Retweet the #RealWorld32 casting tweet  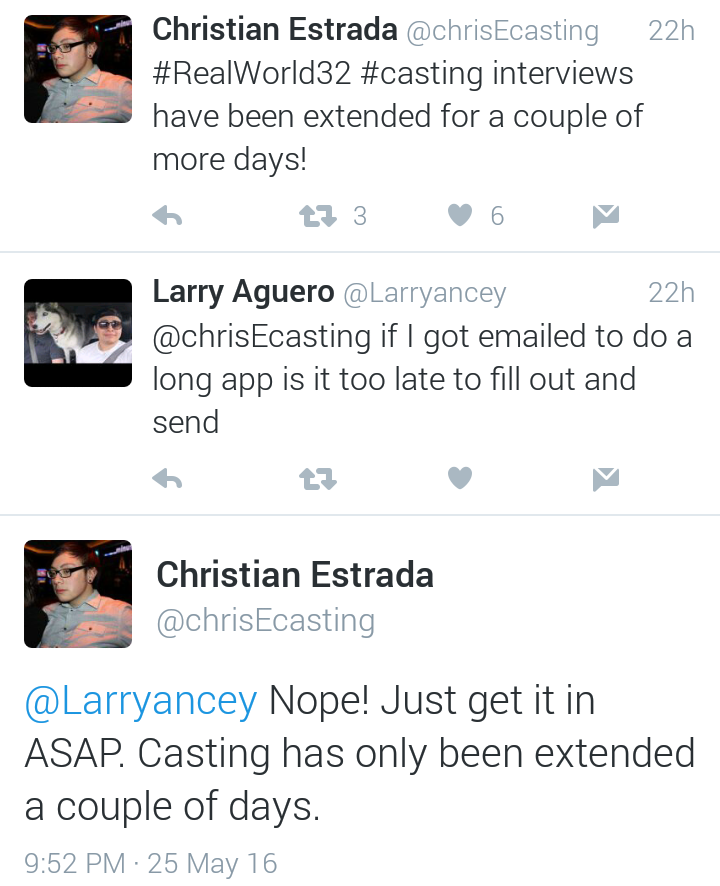coord(318,216)
